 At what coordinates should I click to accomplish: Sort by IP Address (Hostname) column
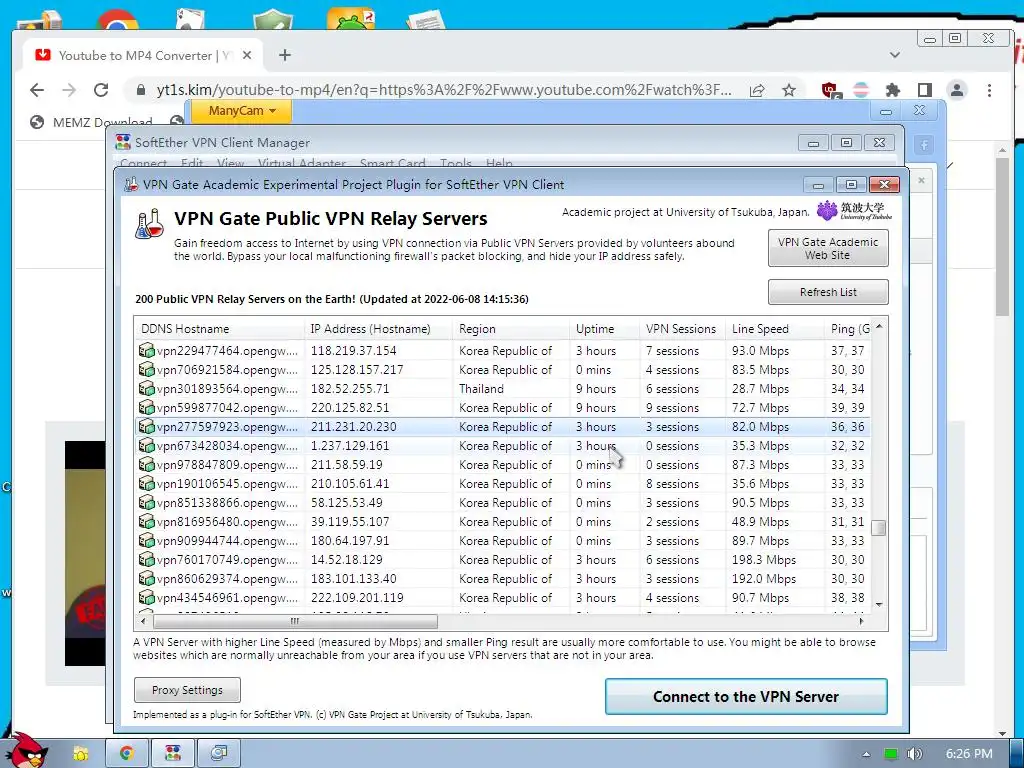pyautogui.click(x=379, y=329)
